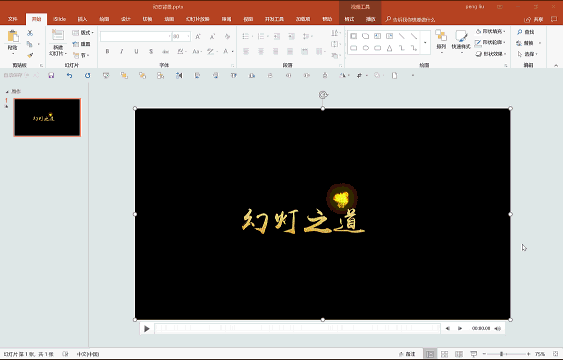The width and height of the screenshot is (563, 360).
Task: Click the comments icon next to Share
Action: coord(554,19)
